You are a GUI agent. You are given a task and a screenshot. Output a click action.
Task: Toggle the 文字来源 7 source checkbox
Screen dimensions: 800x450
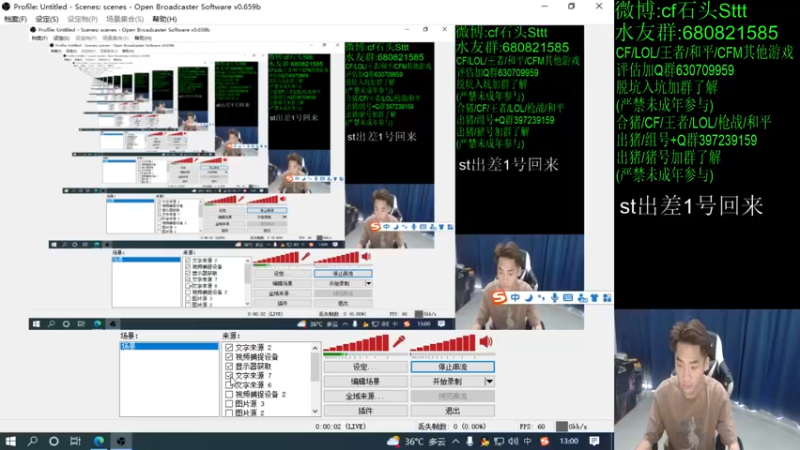[229, 376]
